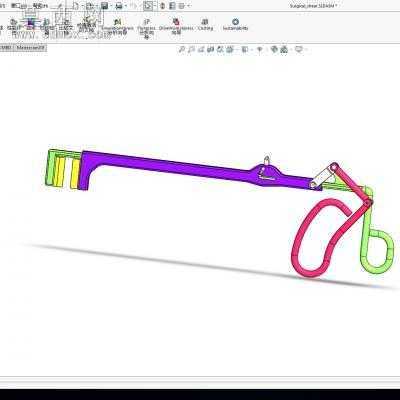Click the Display Style icon

pyautogui.click(x=245, y=50)
